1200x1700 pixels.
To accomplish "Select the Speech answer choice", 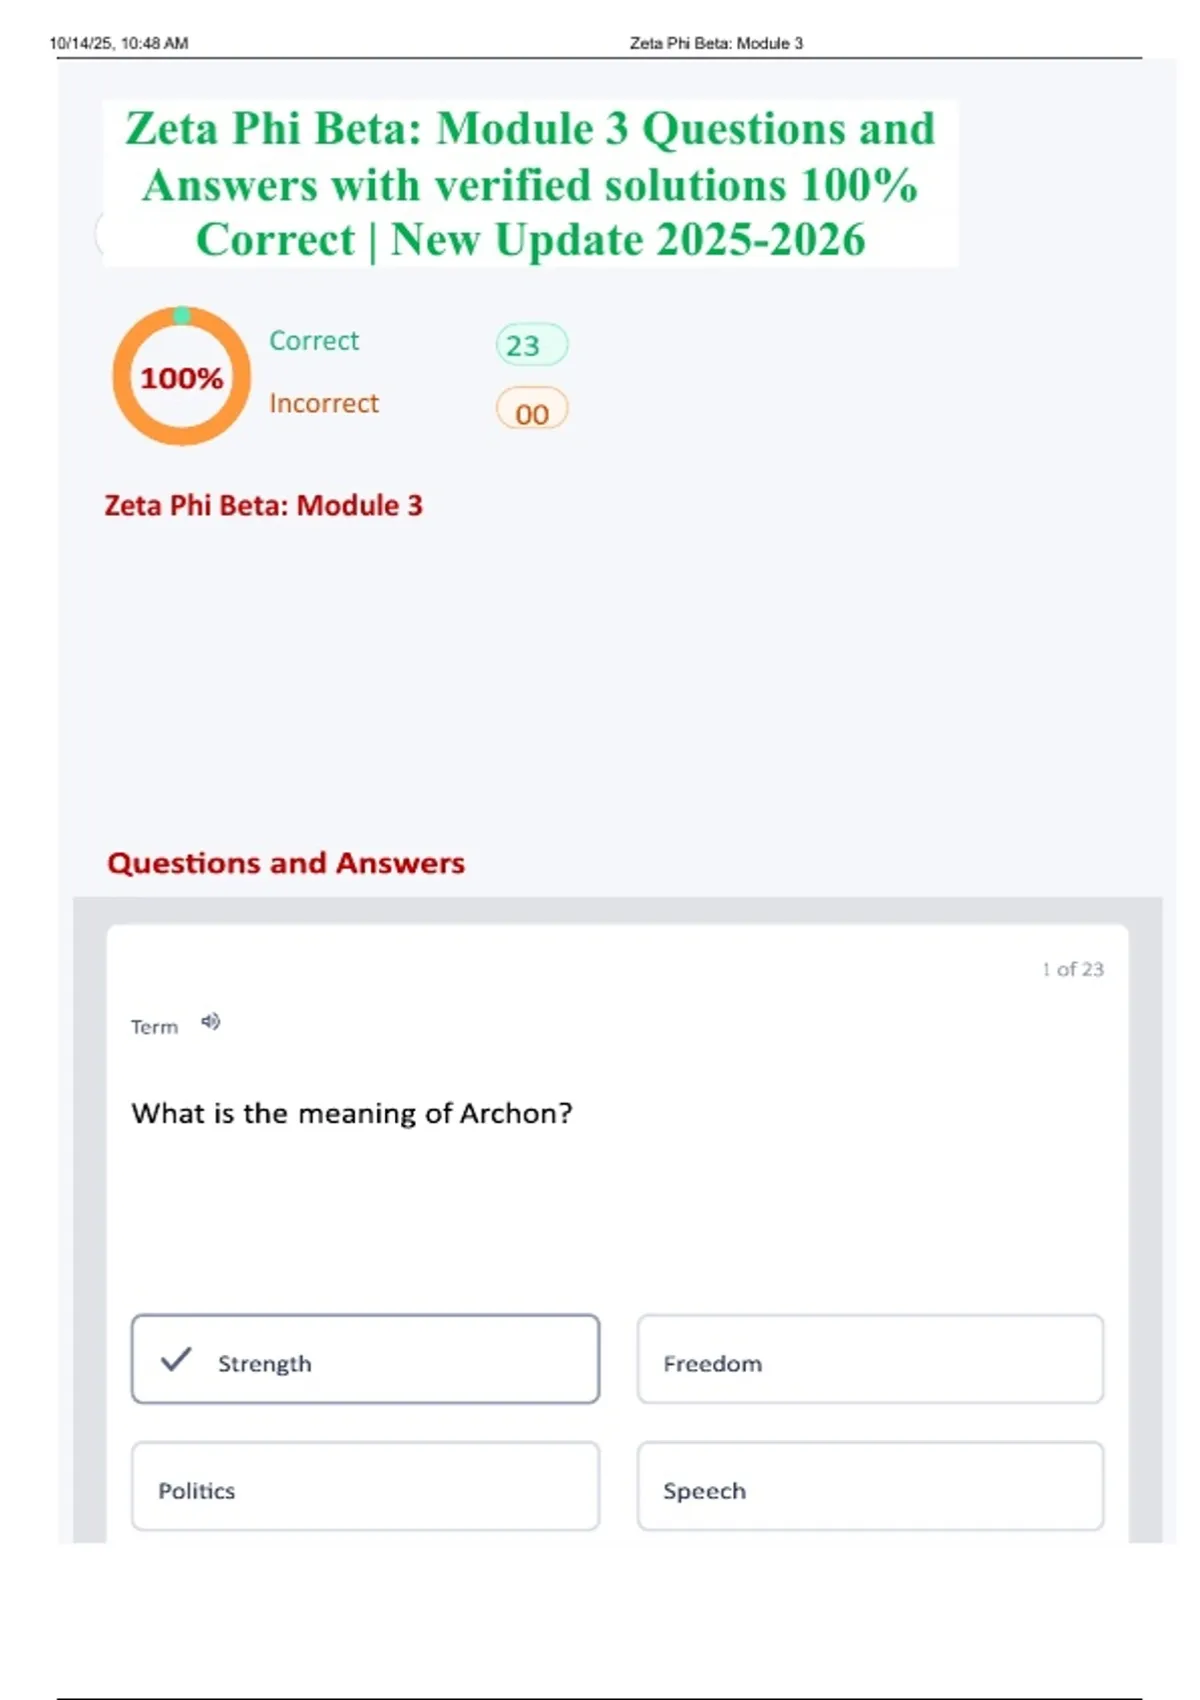I will (870, 1487).
